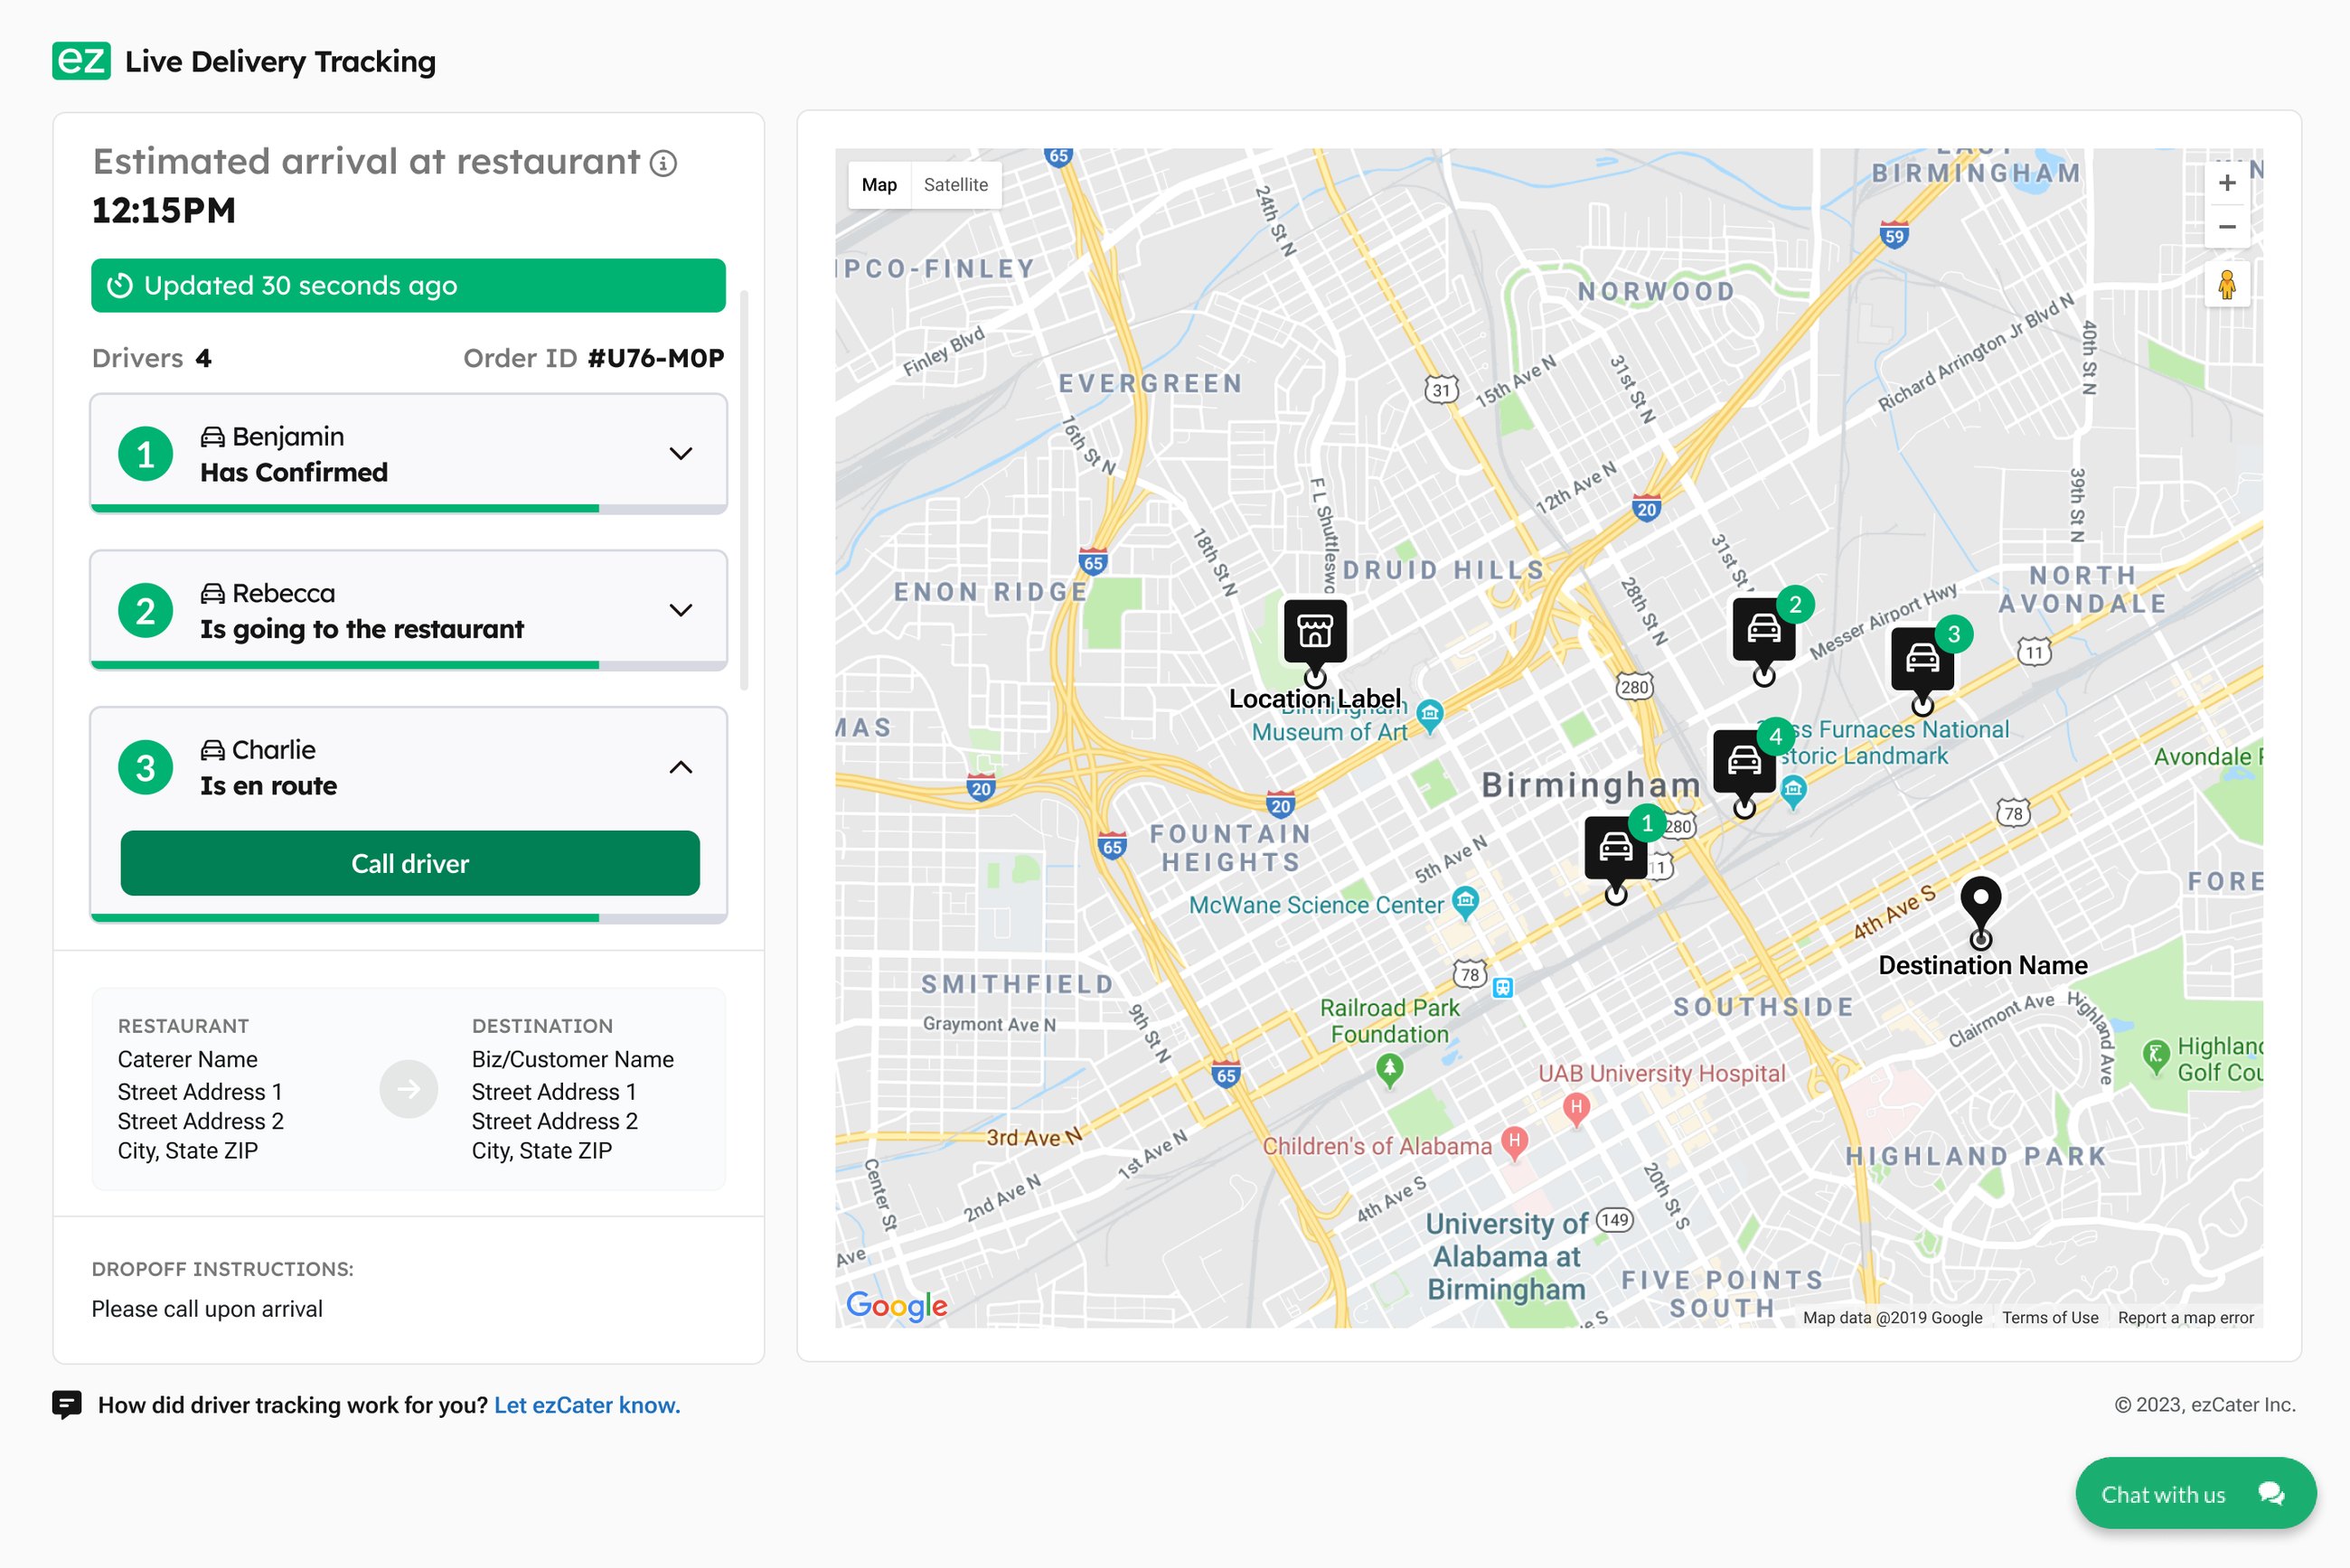Click the Google logo on the map
2350x1568 pixels.
click(x=897, y=1306)
